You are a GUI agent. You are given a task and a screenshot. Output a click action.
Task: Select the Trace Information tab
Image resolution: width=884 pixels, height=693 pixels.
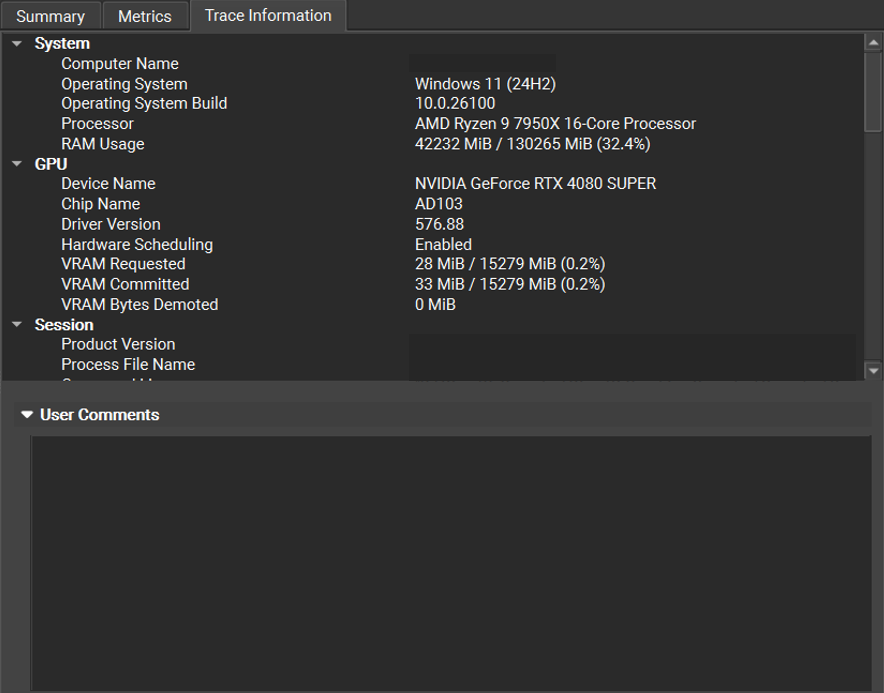[x=267, y=15]
